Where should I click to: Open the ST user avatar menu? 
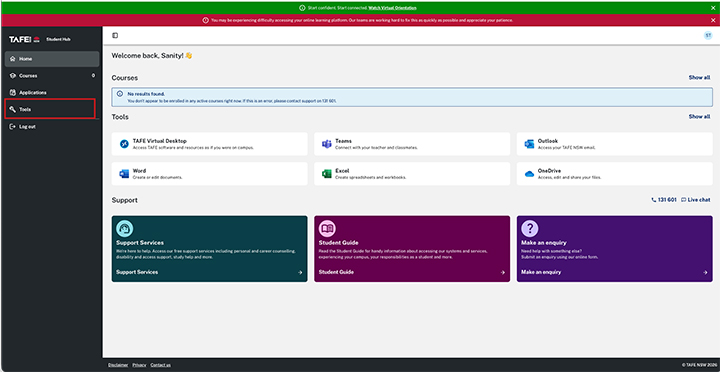pyautogui.click(x=708, y=35)
